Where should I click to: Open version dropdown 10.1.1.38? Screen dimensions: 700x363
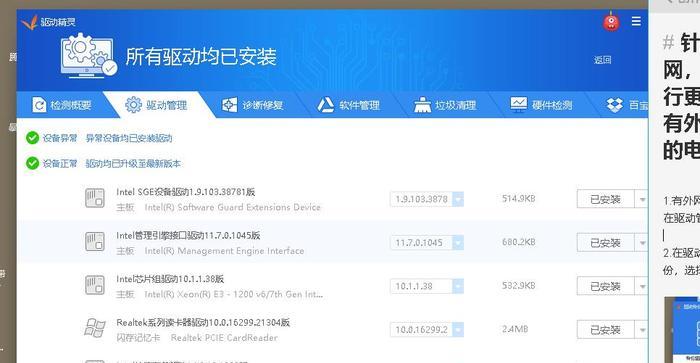[458, 286]
